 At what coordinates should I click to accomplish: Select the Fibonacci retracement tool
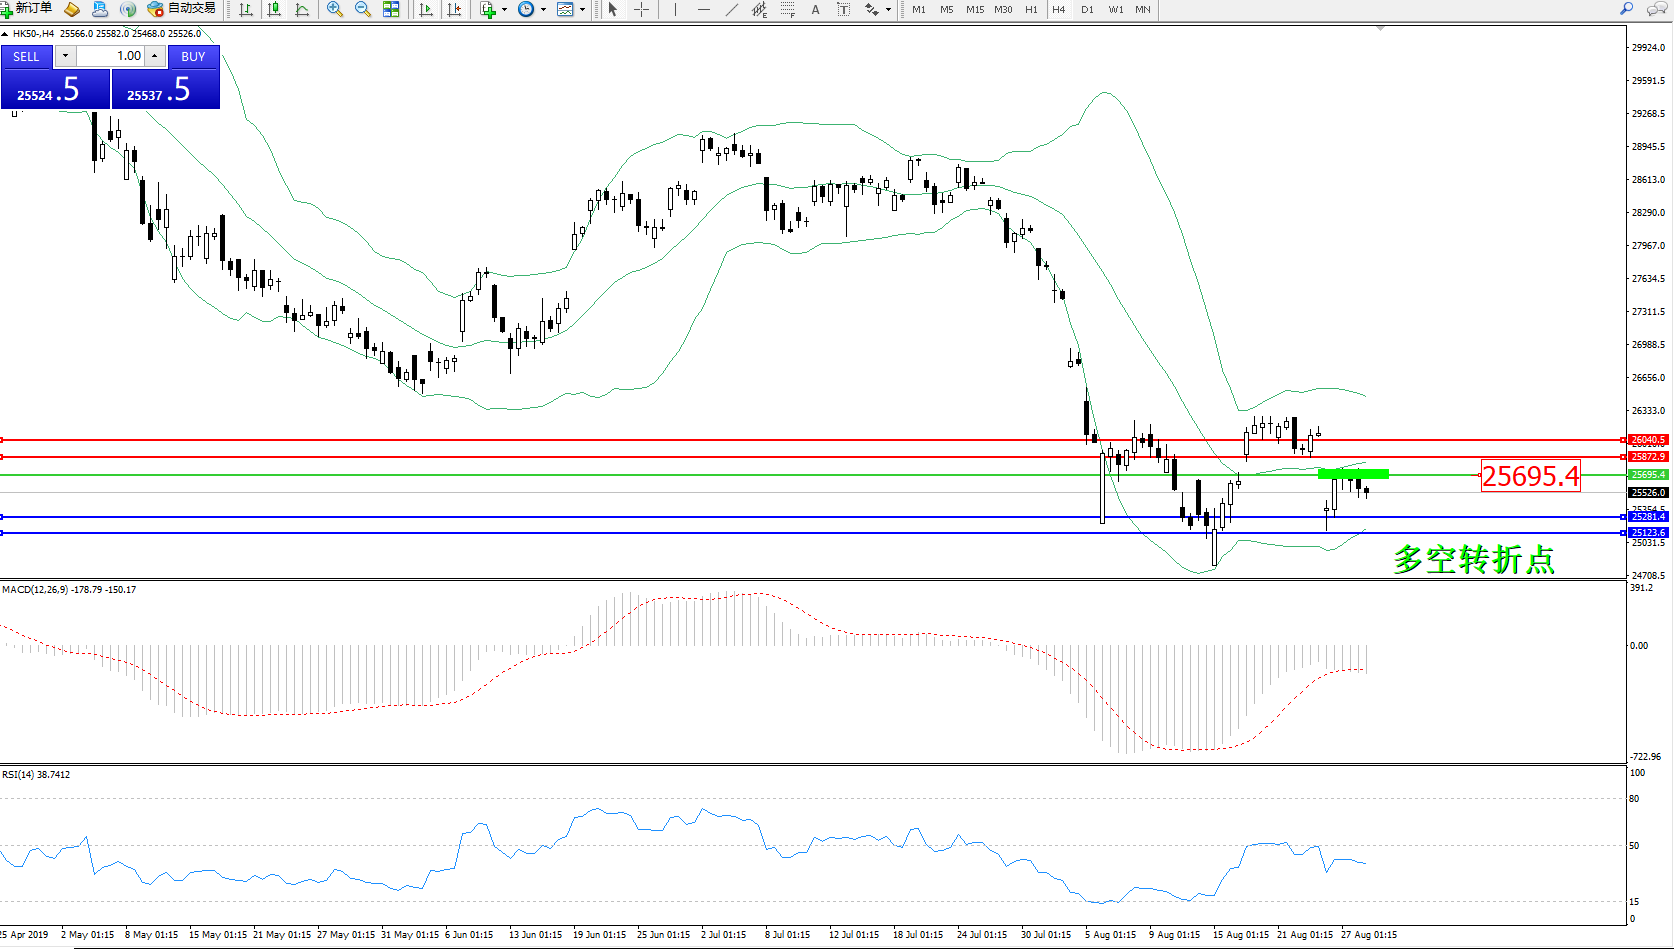pos(788,9)
